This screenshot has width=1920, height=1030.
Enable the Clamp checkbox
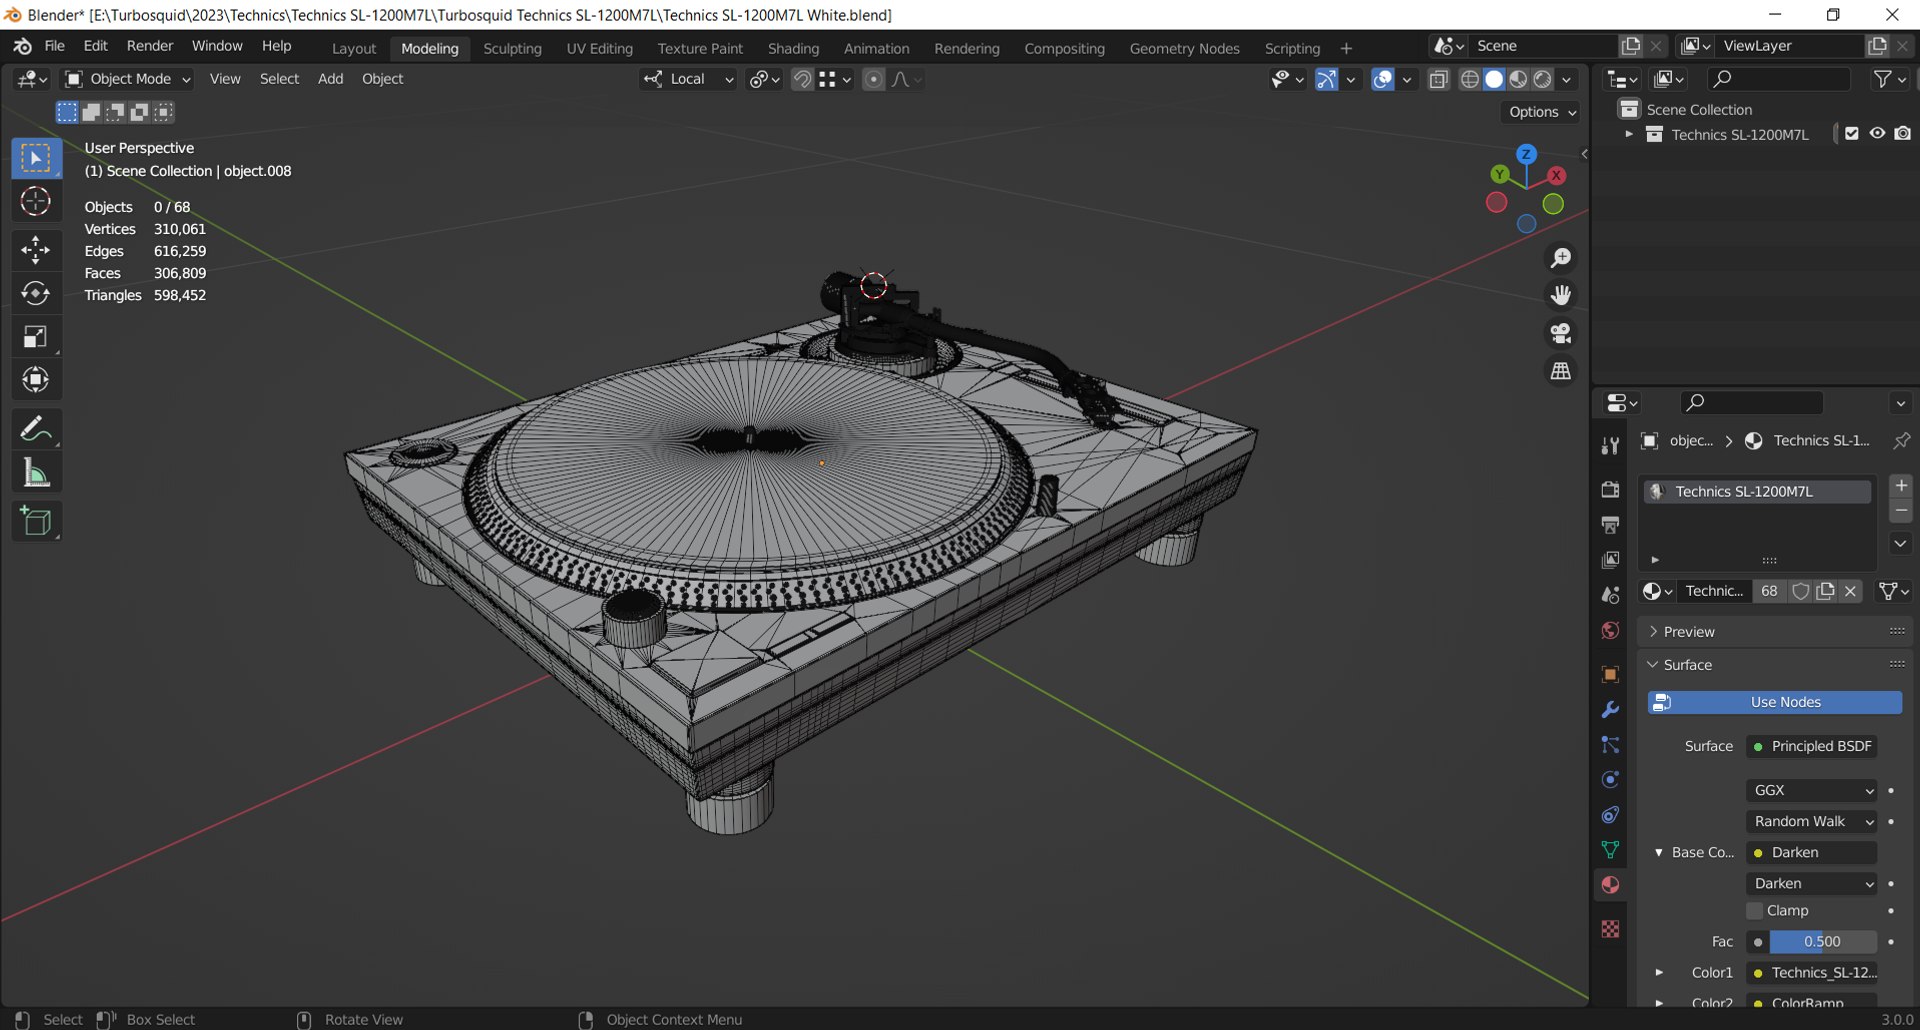(x=1755, y=911)
